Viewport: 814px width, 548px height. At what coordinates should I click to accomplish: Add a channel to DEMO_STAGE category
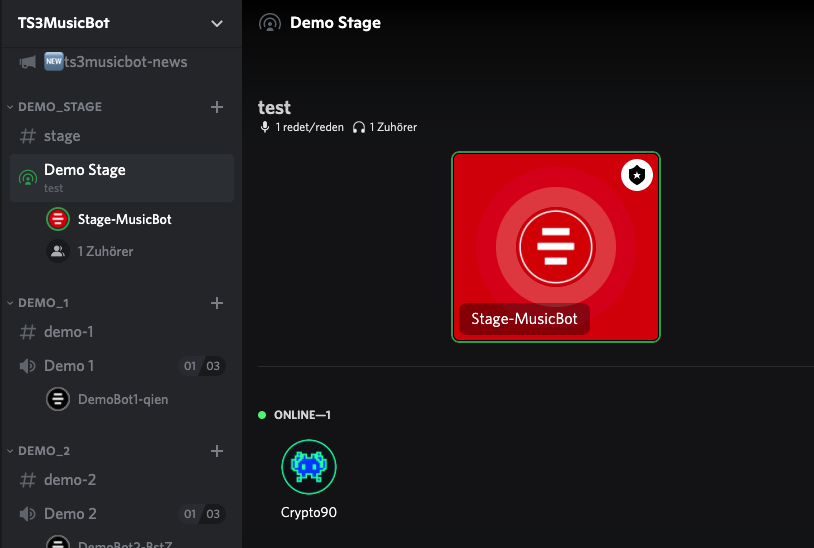tap(217, 107)
